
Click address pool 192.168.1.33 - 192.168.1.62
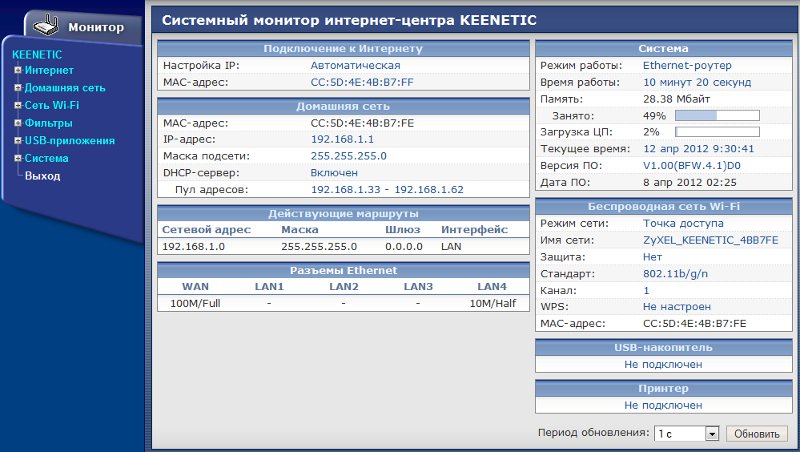(387, 190)
